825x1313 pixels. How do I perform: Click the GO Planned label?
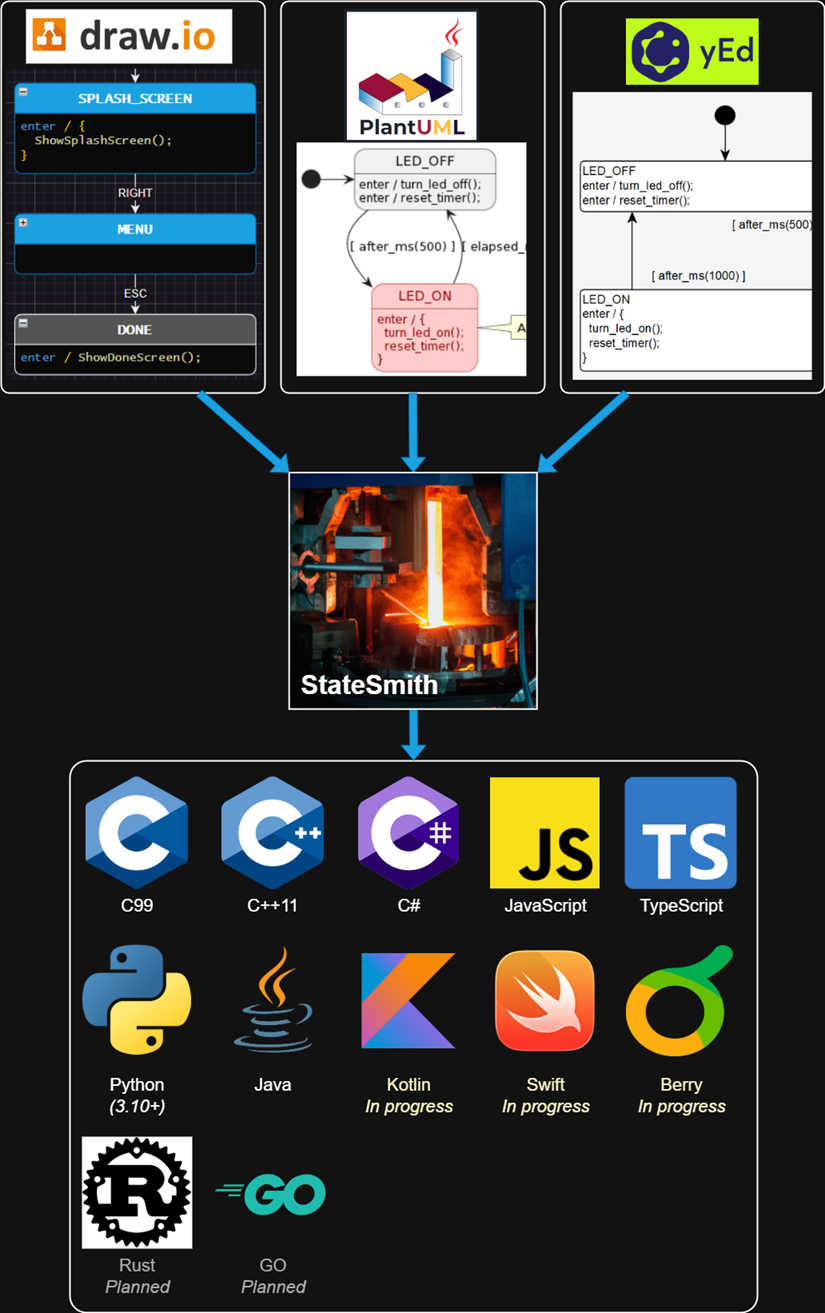273,1276
